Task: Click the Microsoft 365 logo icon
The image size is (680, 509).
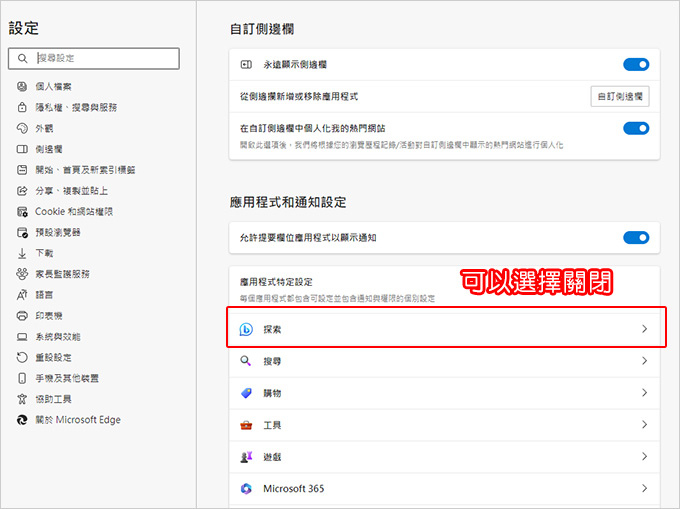Action: click(x=246, y=489)
